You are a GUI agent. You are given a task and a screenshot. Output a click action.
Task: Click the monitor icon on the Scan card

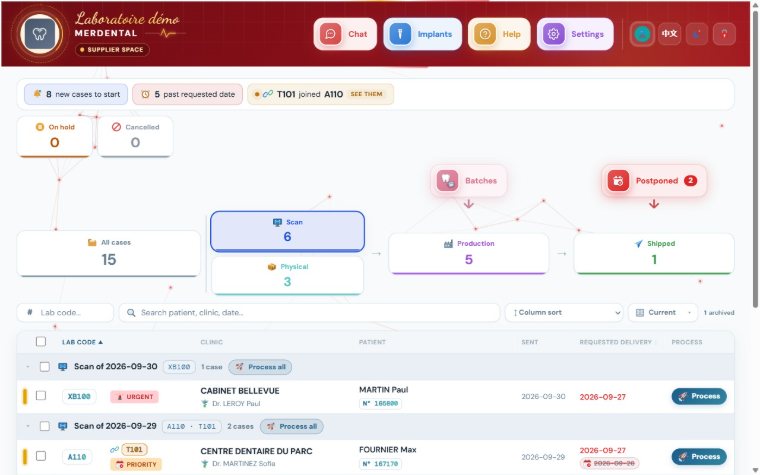click(x=277, y=222)
